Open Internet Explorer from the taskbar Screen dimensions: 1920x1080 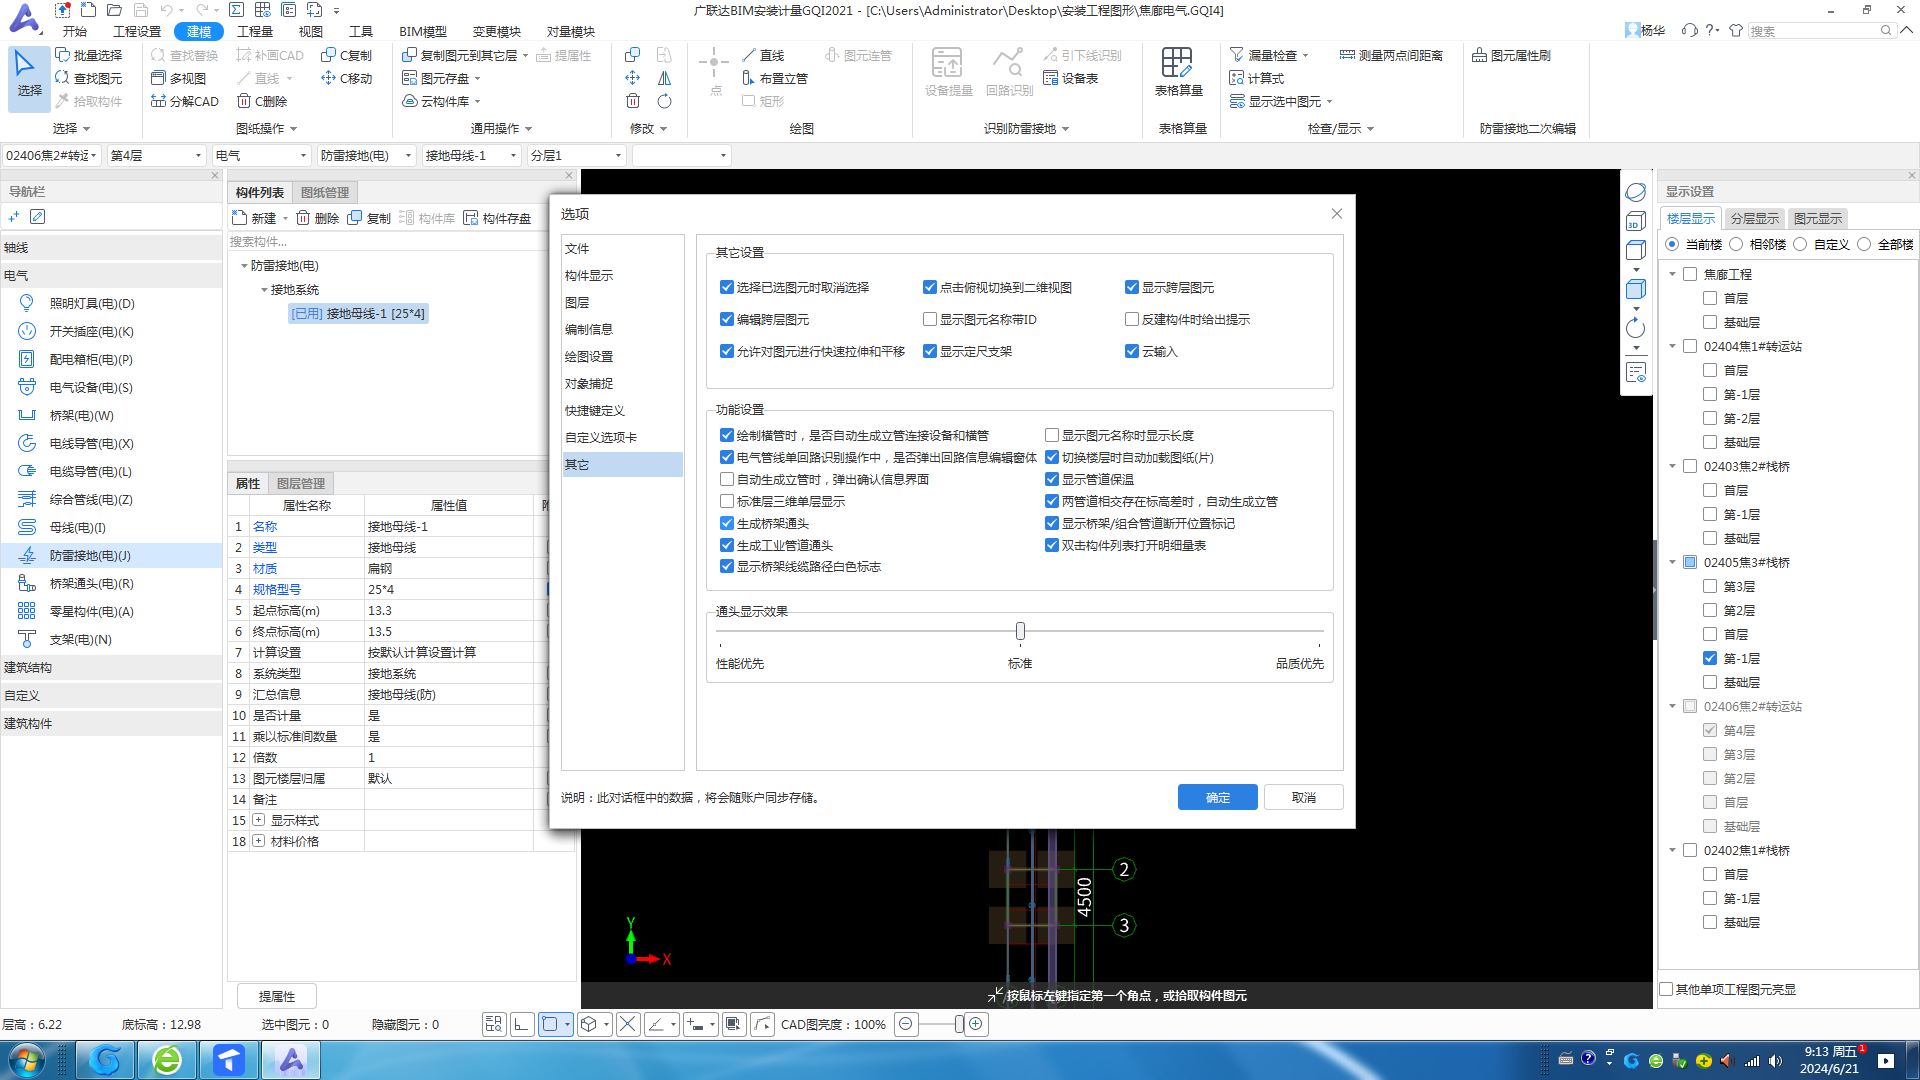pyautogui.click(x=167, y=1060)
